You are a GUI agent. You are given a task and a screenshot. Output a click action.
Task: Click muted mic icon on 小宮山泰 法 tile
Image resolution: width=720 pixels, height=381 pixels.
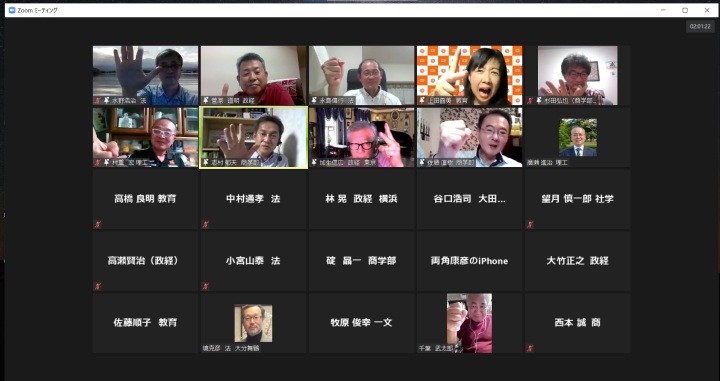(x=205, y=286)
